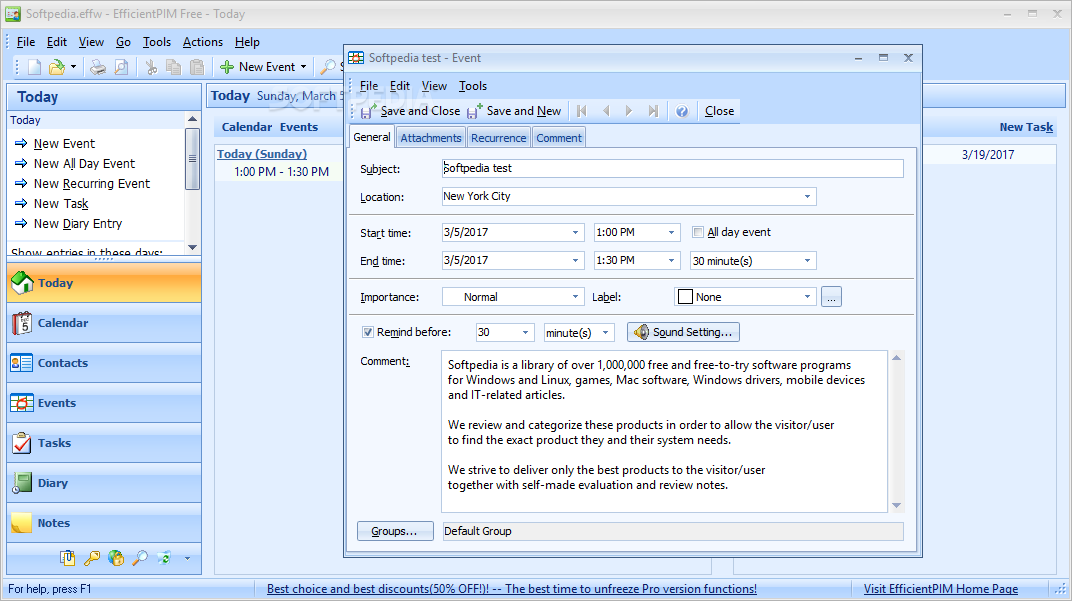Click the Open folder icon in main toolbar
Image resolution: width=1072 pixels, height=601 pixels.
[57, 66]
